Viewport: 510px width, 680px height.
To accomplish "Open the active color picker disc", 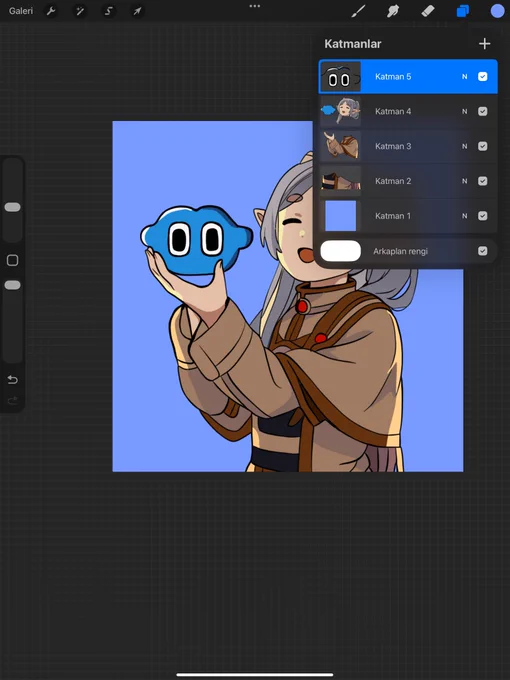I will [x=497, y=11].
